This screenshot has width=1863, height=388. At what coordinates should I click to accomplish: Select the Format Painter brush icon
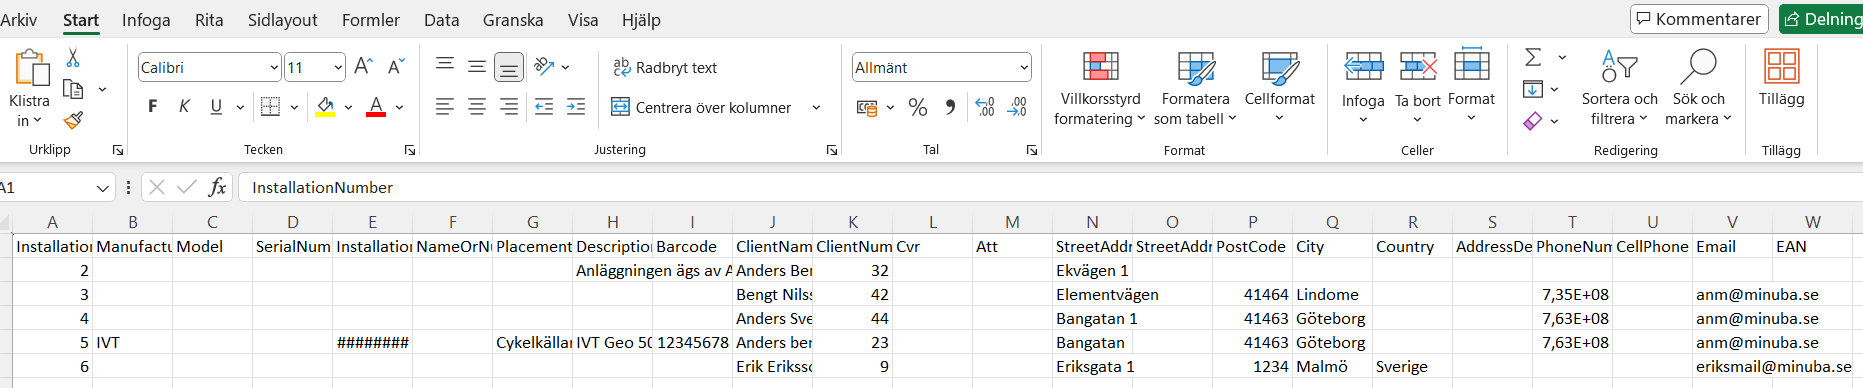click(73, 120)
